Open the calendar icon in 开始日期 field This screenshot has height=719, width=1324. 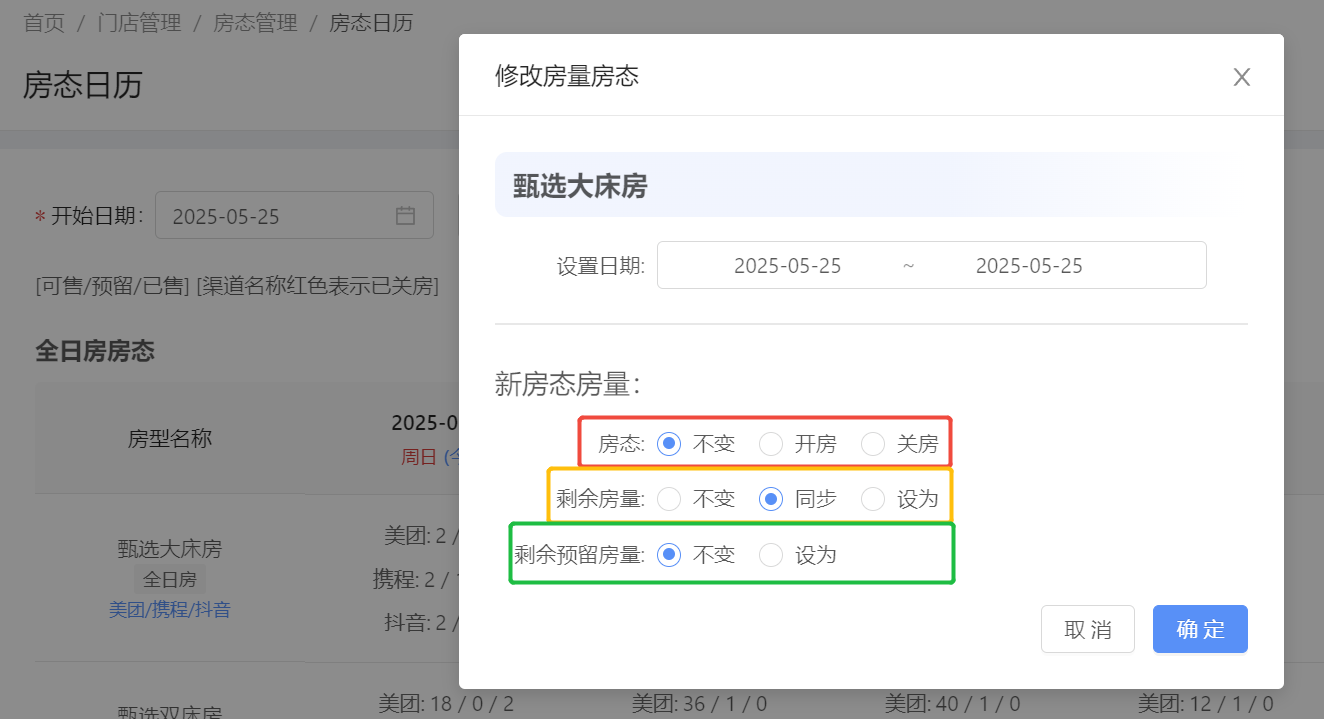pyautogui.click(x=405, y=216)
